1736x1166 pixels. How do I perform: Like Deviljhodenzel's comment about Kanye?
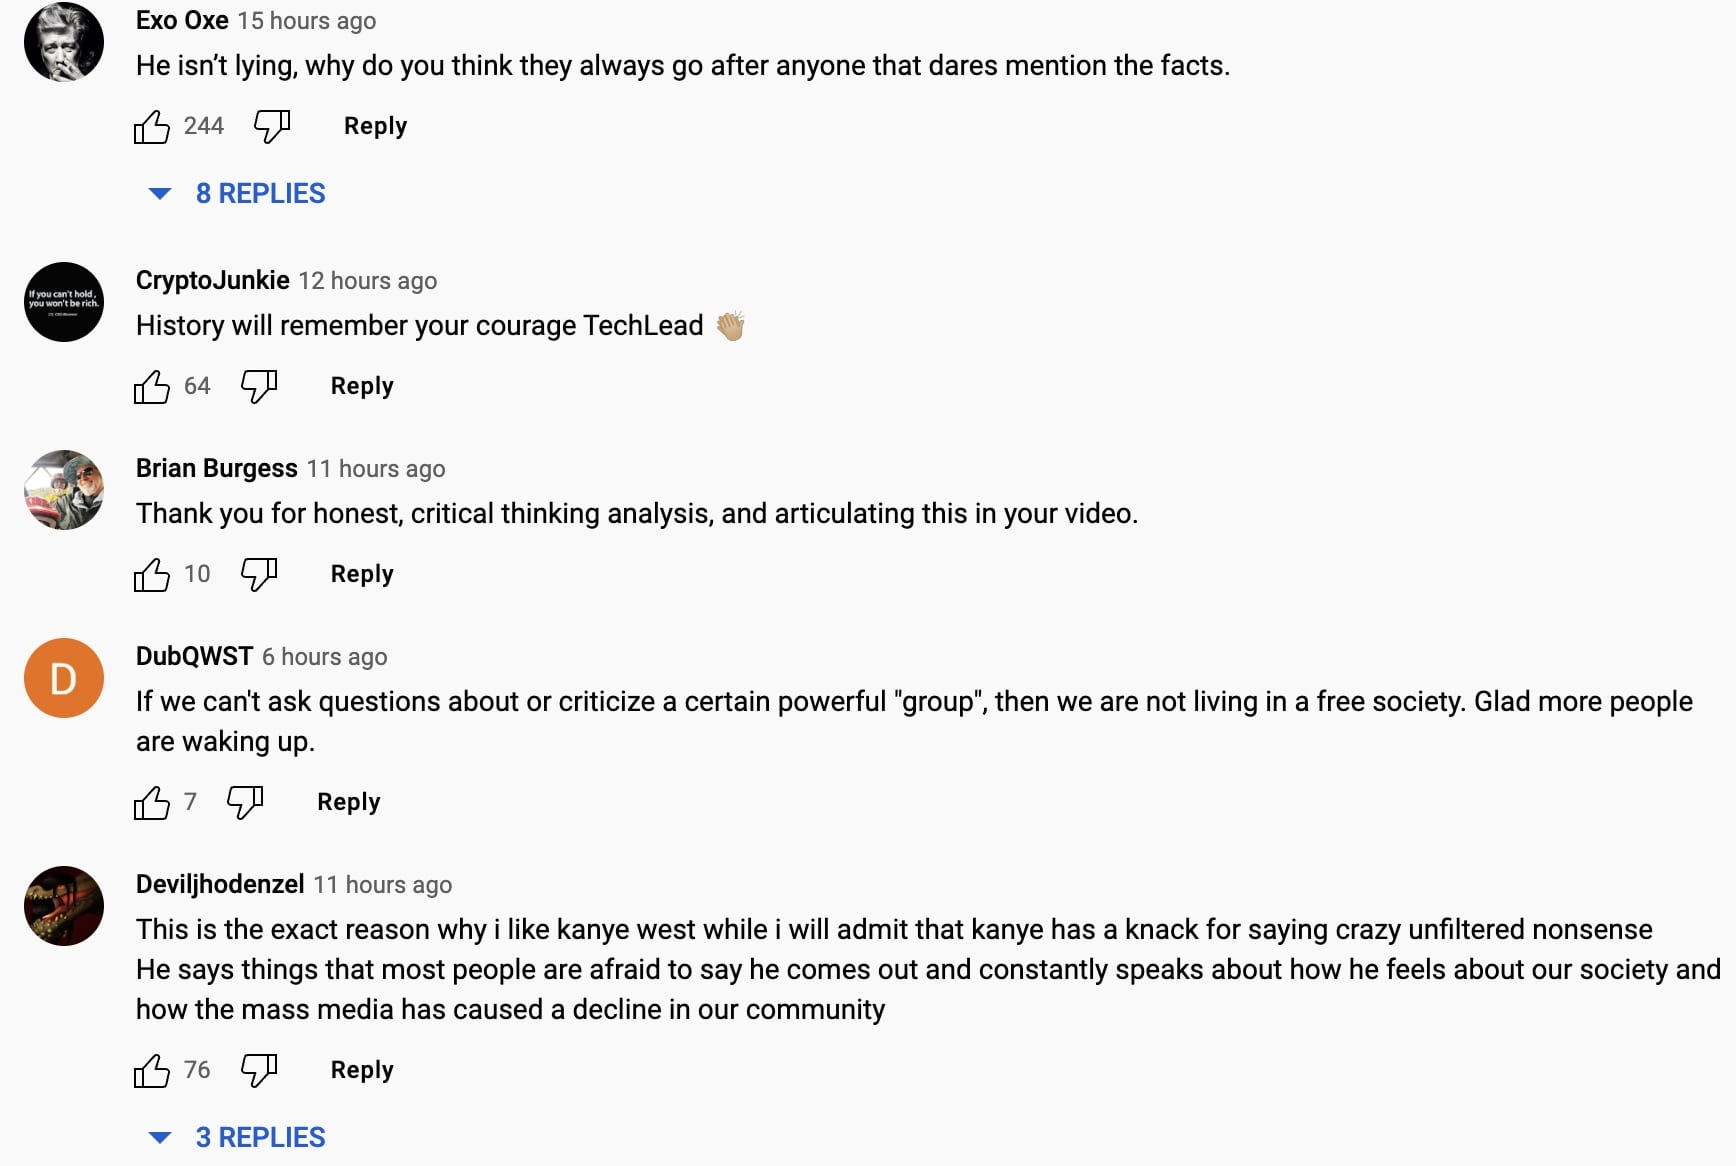pyautogui.click(x=152, y=1071)
